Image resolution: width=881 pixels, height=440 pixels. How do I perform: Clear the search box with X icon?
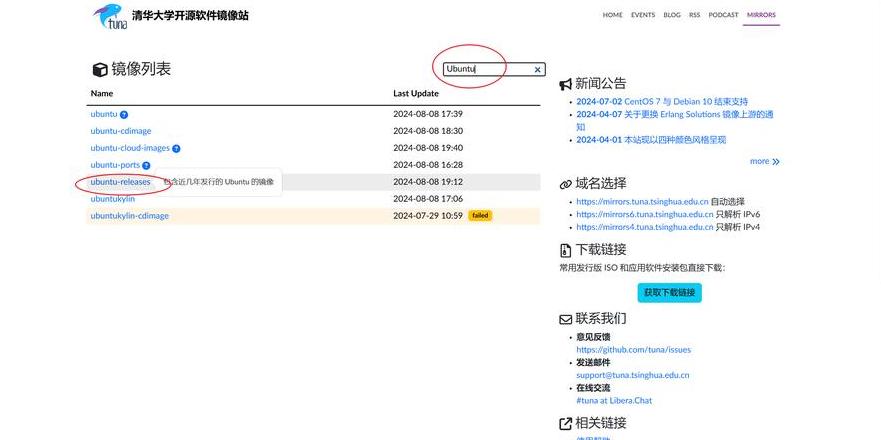(x=537, y=70)
